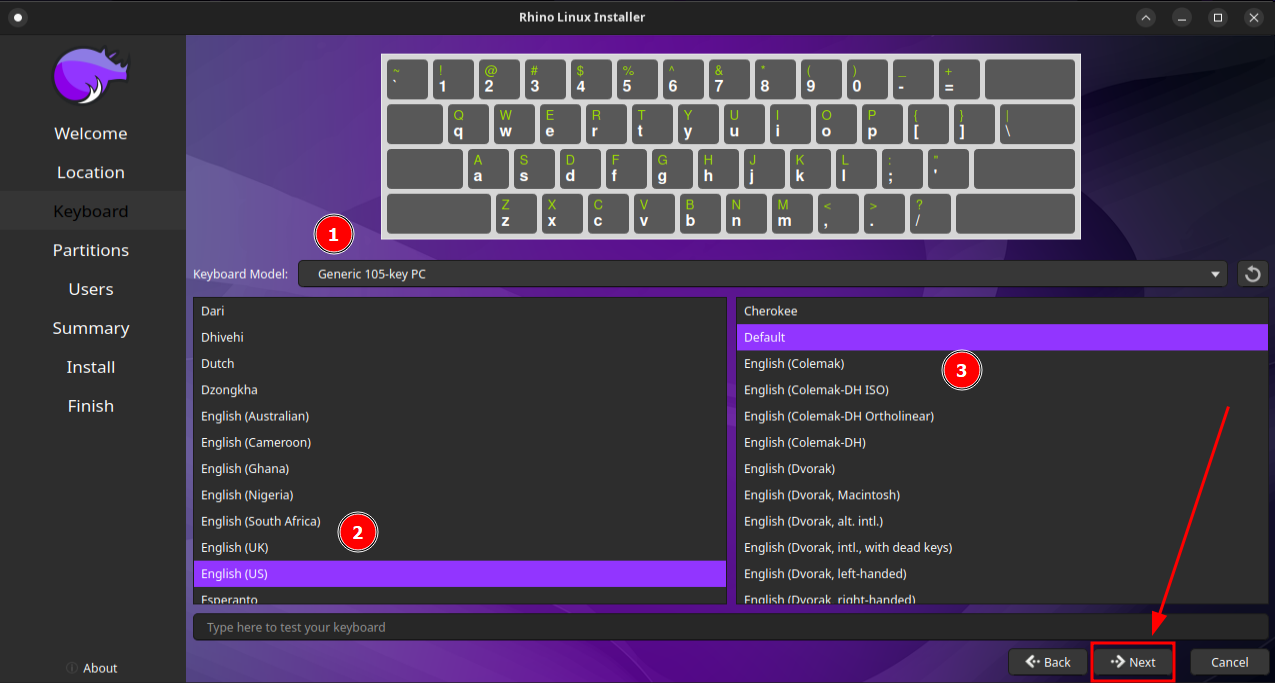Click the Rhino Linux logo in sidebar
Image resolution: width=1275 pixels, height=683 pixels.
coord(91,76)
